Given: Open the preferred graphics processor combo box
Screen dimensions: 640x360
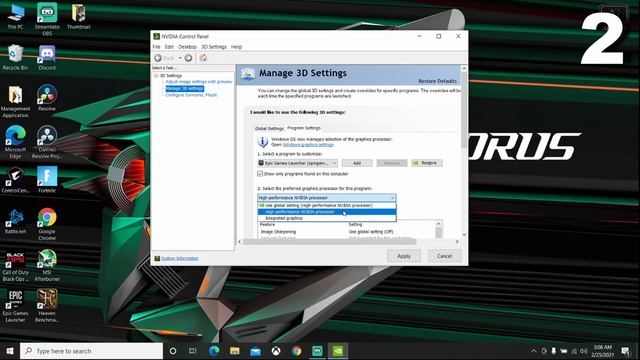Looking at the screenshot, I should (327, 198).
